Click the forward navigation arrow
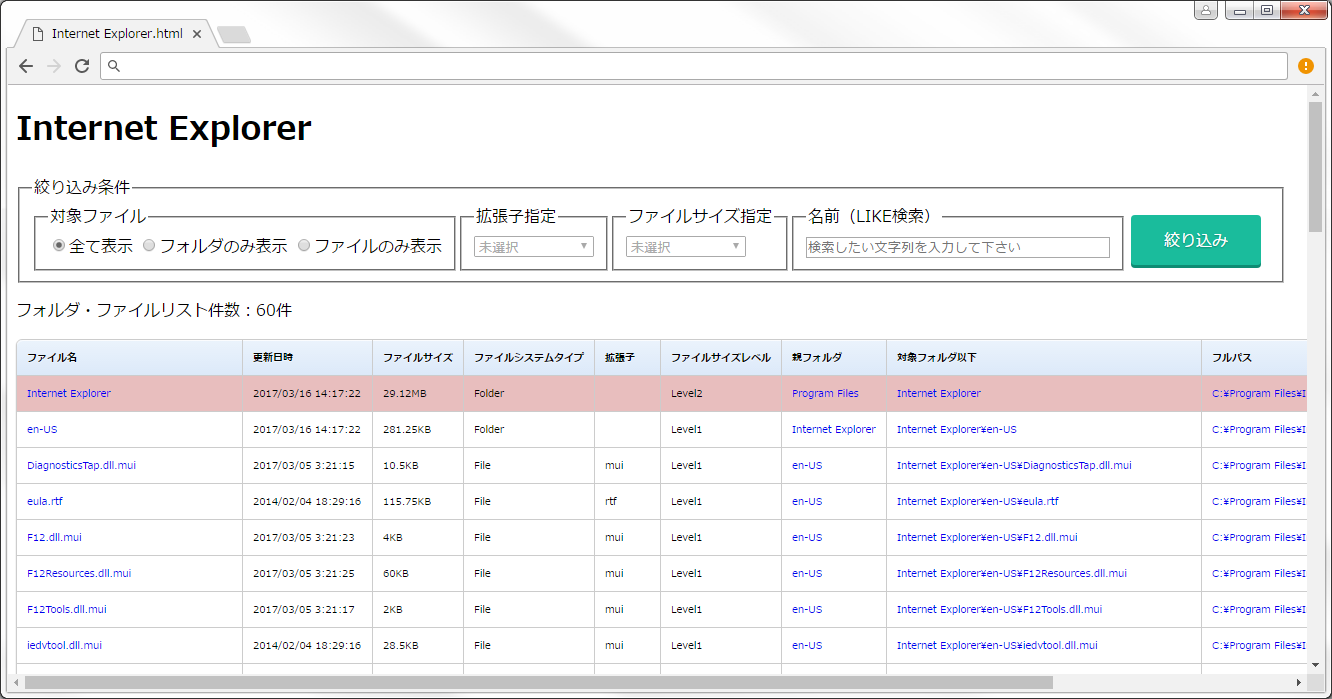1332x699 pixels. click(x=54, y=66)
